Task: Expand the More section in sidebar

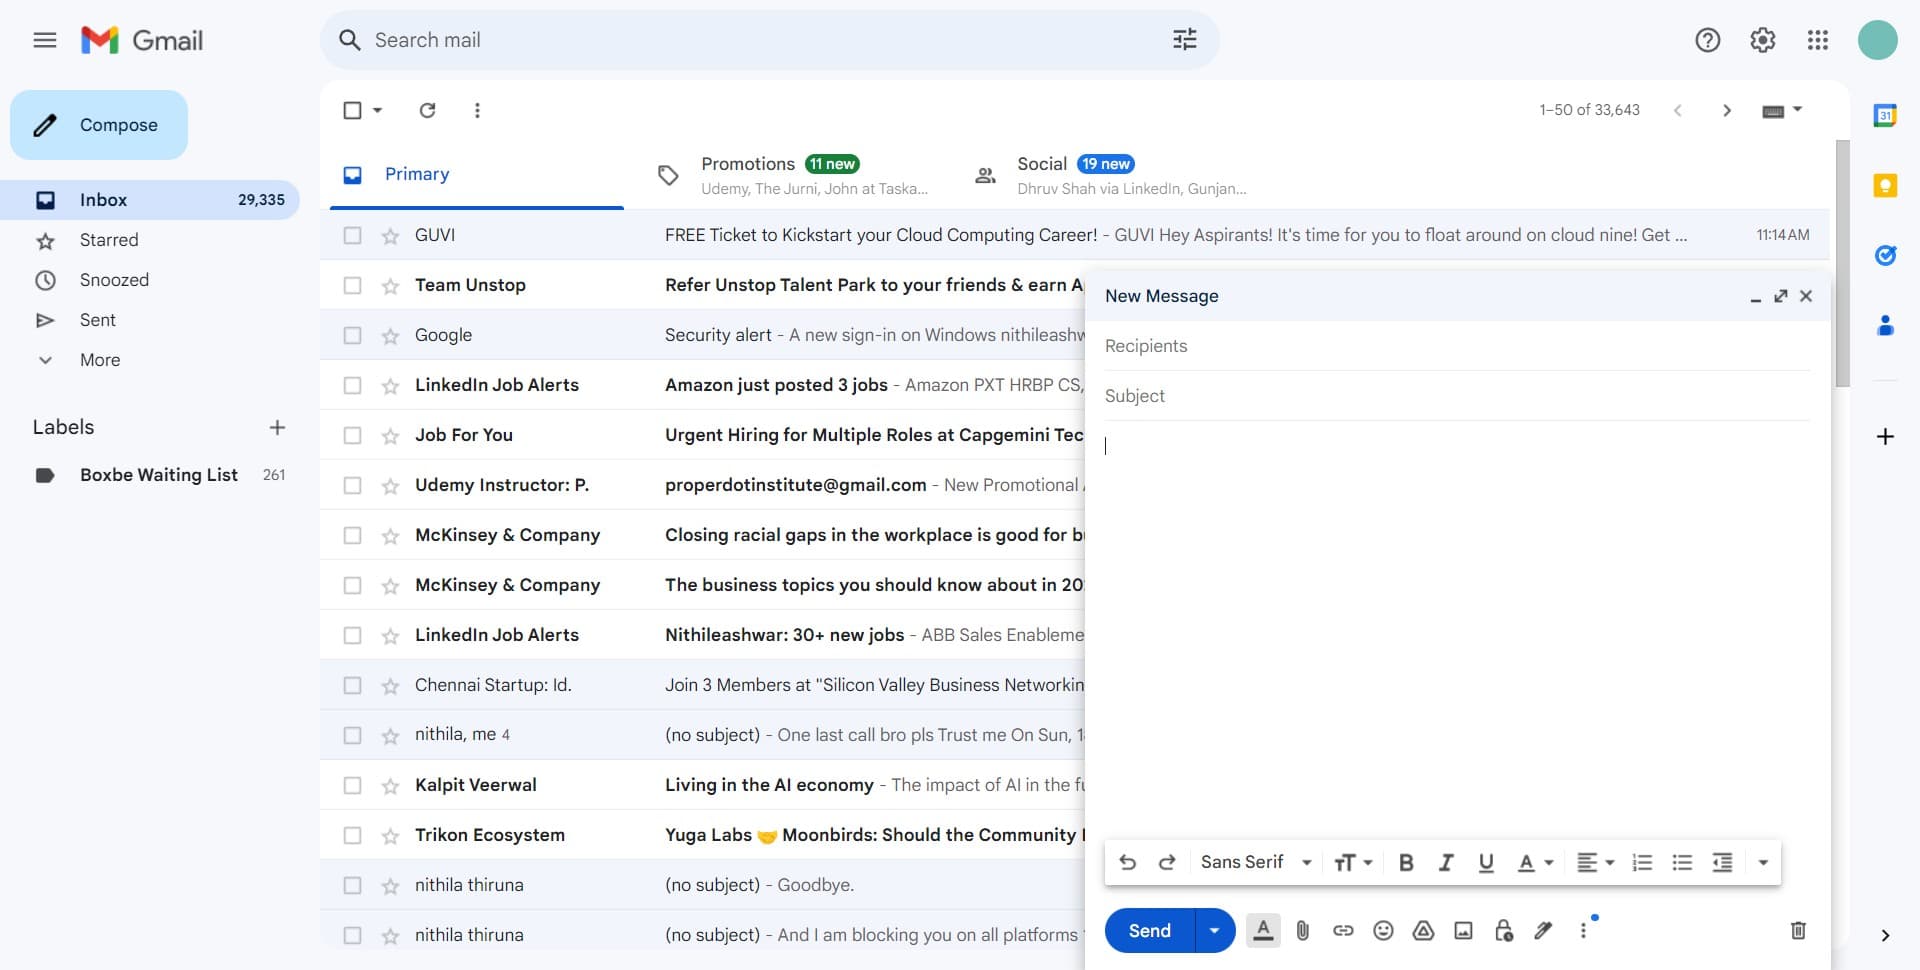Action: [x=99, y=360]
